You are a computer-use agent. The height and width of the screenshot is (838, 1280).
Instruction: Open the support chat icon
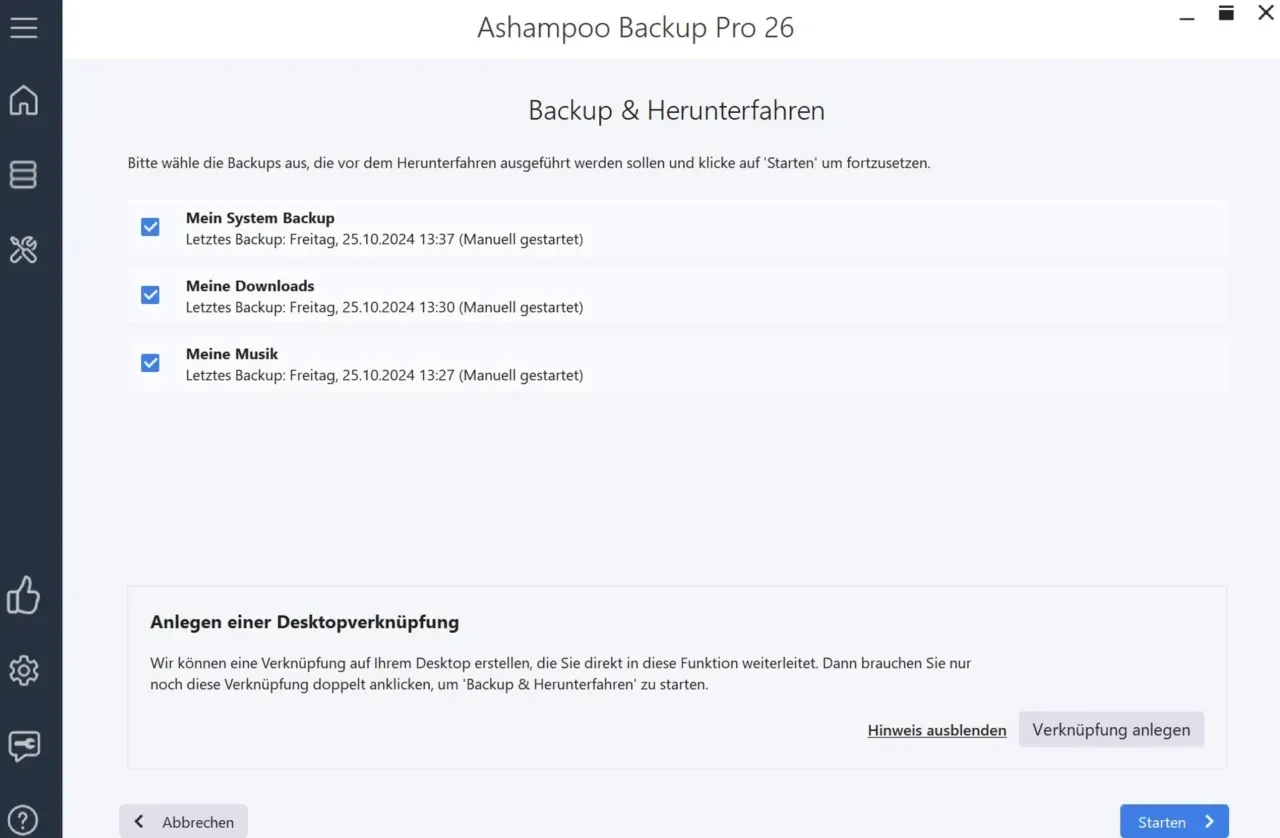(x=24, y=746)
